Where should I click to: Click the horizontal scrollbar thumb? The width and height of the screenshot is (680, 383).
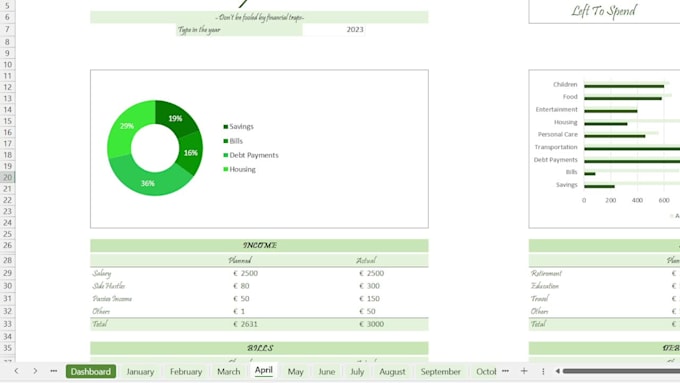click(621, 371)
